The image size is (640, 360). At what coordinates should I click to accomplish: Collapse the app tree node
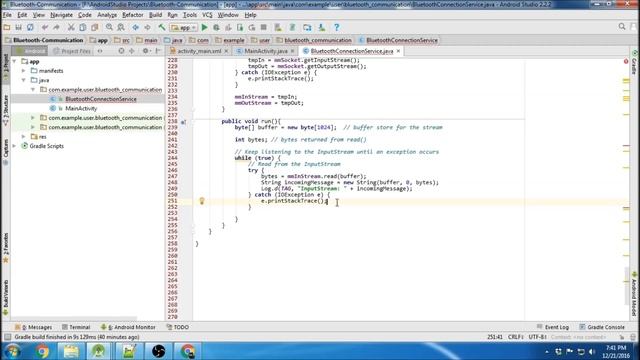pos(15,61)
